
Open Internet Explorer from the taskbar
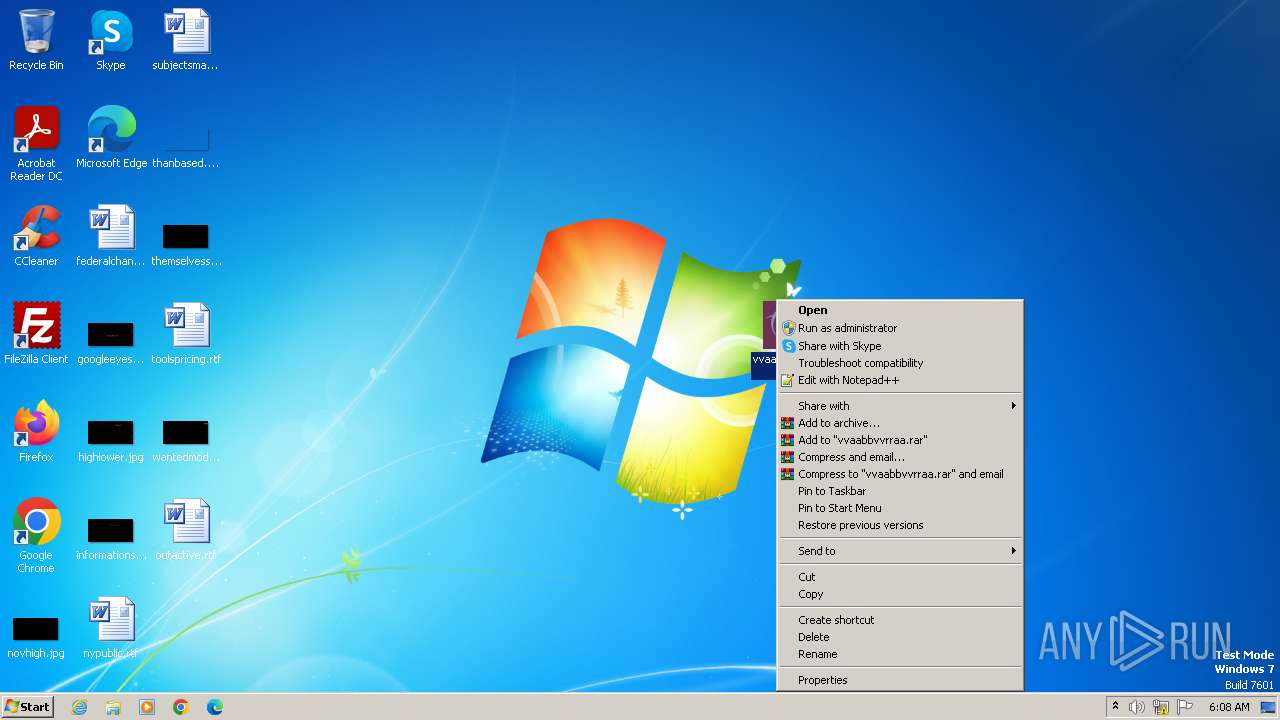pyautogui.click(x=79, y=707)
